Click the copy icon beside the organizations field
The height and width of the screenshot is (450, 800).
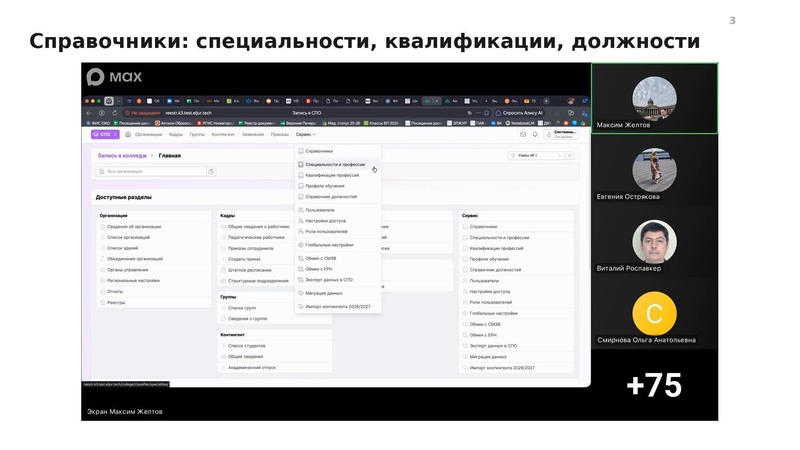point(211,171)
